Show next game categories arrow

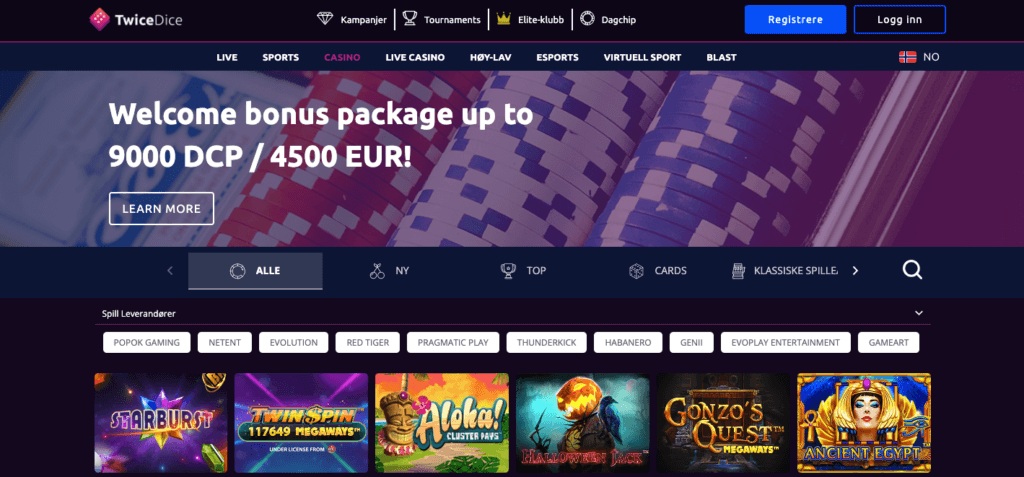856,271
